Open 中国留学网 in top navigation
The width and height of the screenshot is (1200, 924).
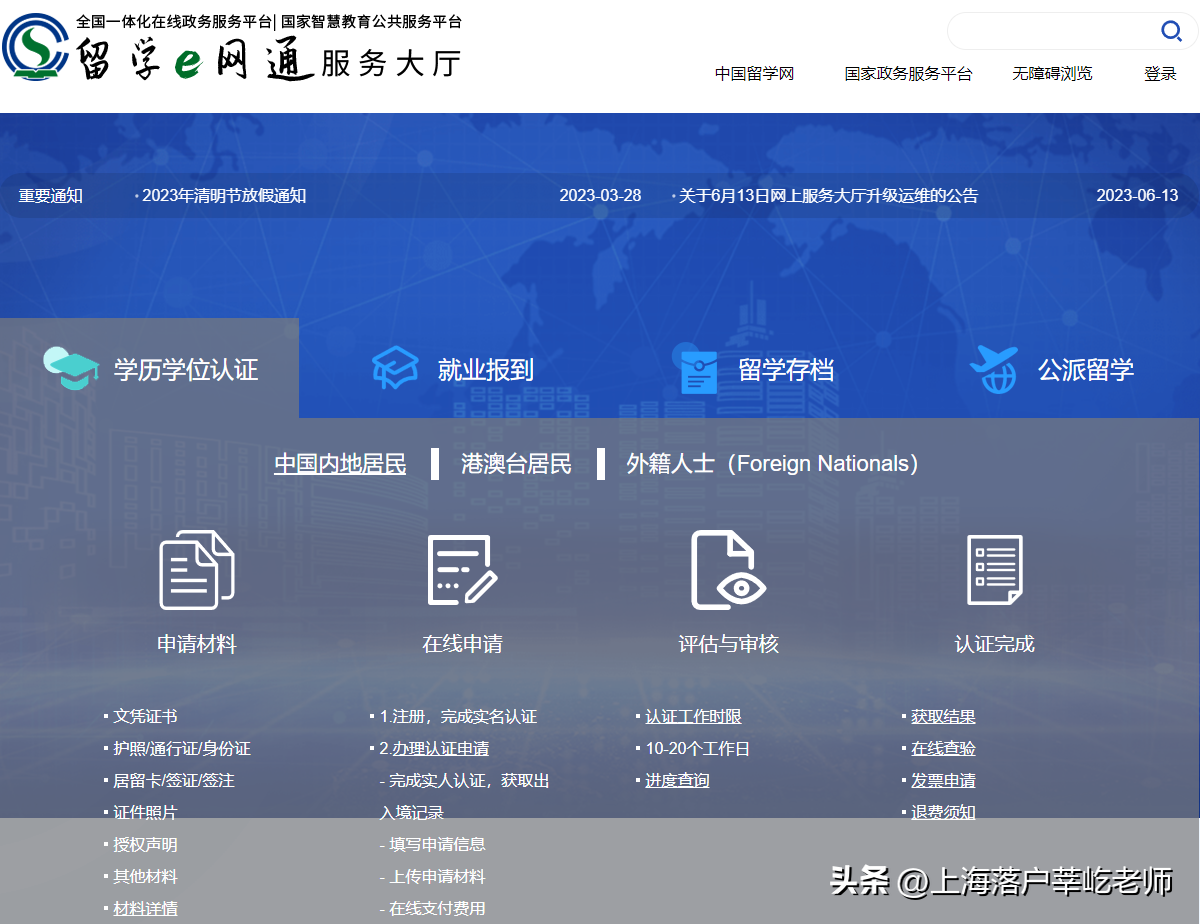pos(754,73)
